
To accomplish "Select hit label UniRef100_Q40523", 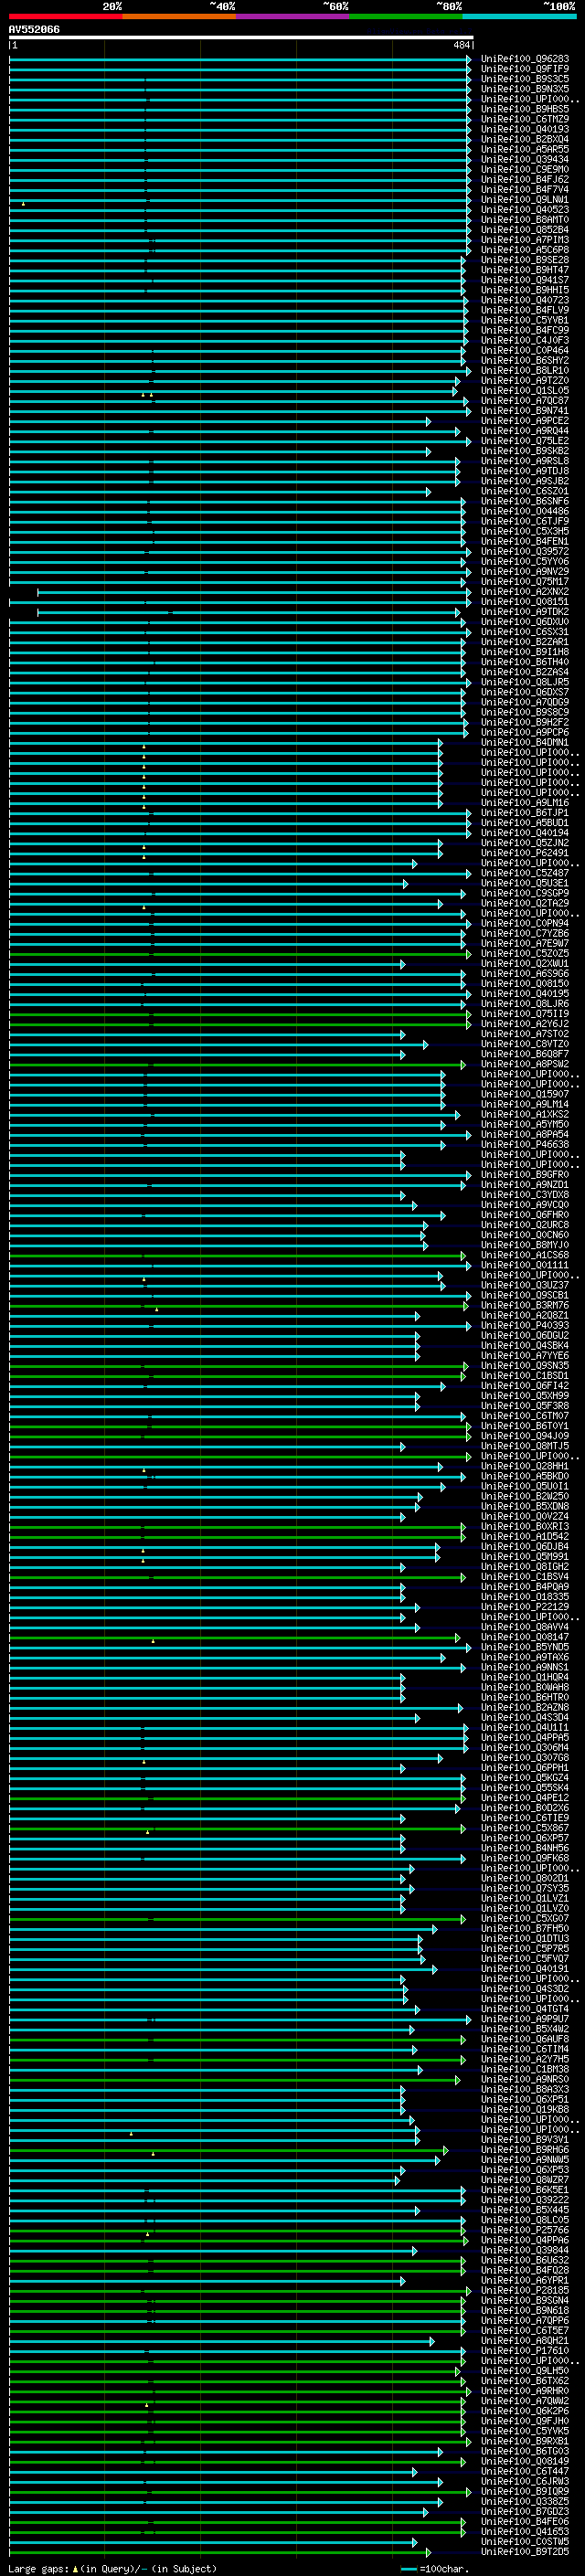I will pos(525,210).
